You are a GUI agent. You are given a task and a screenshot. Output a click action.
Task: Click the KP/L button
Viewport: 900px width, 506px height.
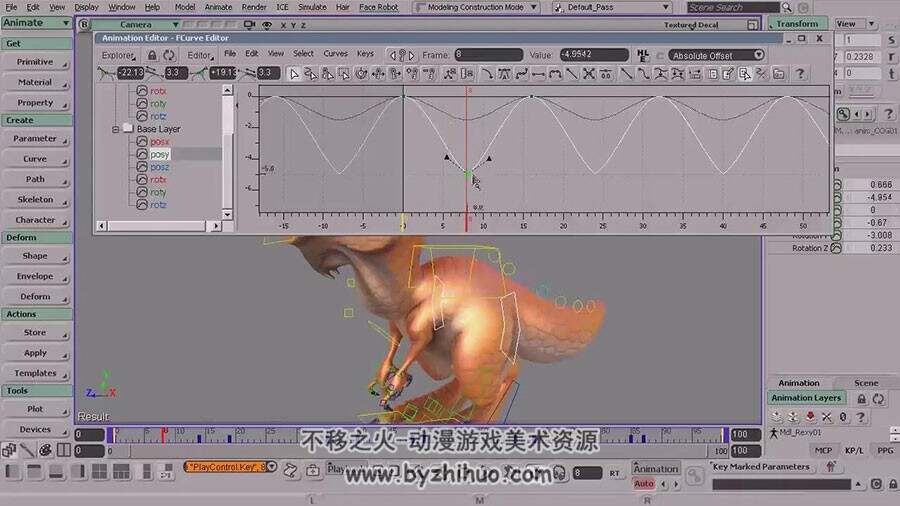click(x=854, y=450)
